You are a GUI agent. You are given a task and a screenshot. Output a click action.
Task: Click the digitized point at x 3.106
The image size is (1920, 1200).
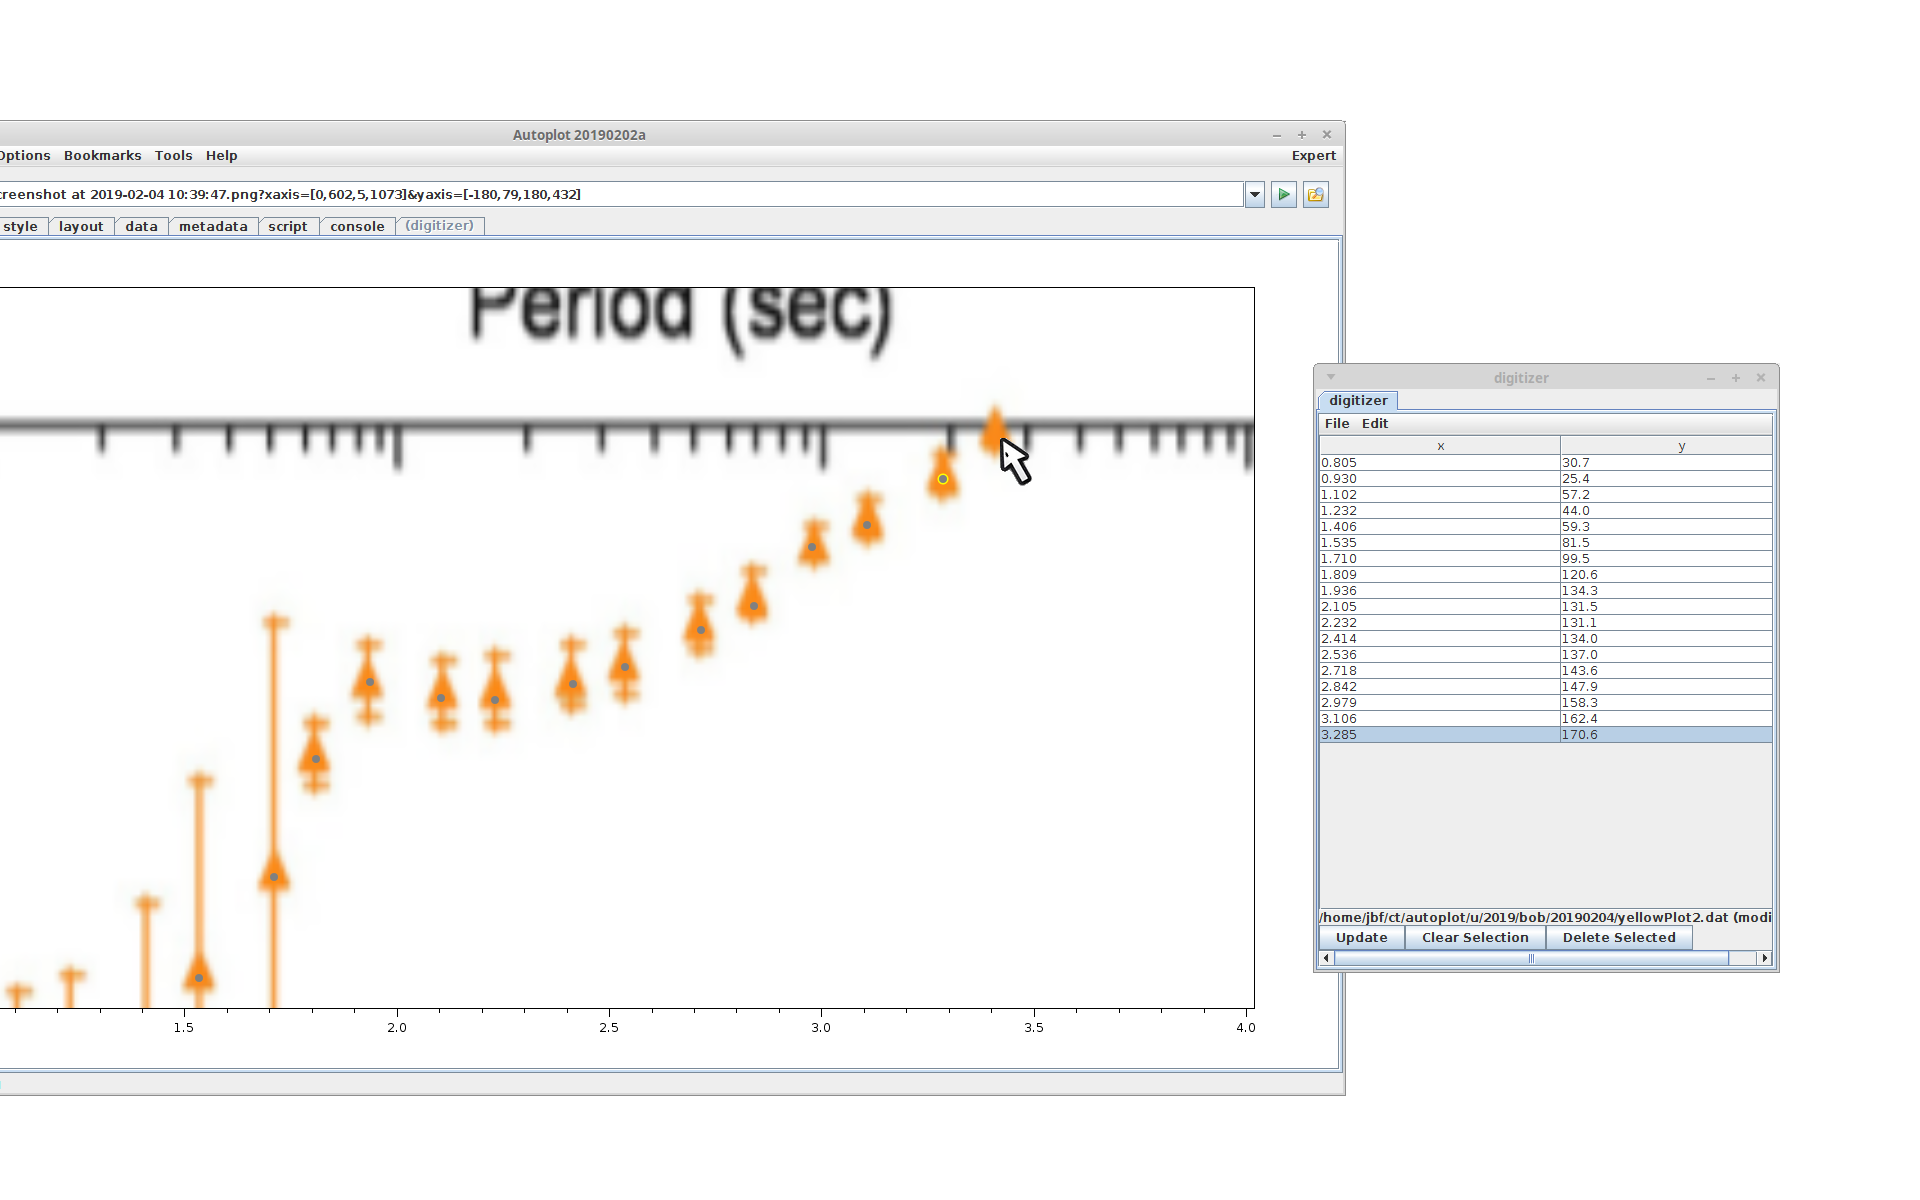(x=867, y=525)
